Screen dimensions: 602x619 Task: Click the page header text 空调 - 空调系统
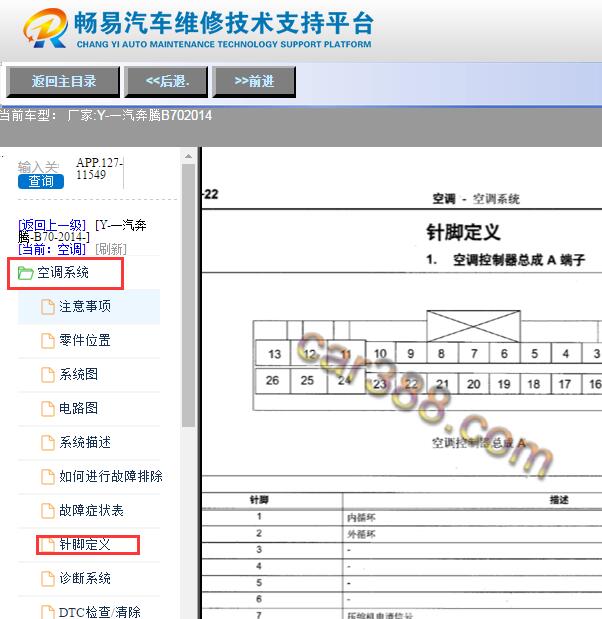(476, 199)
